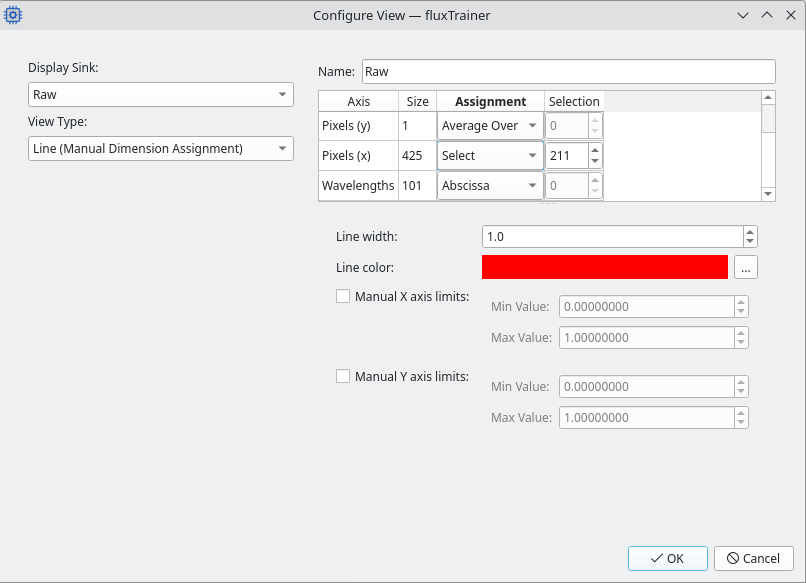Click the Assignment column header
The image size is (806, 583).
(490, 102)
